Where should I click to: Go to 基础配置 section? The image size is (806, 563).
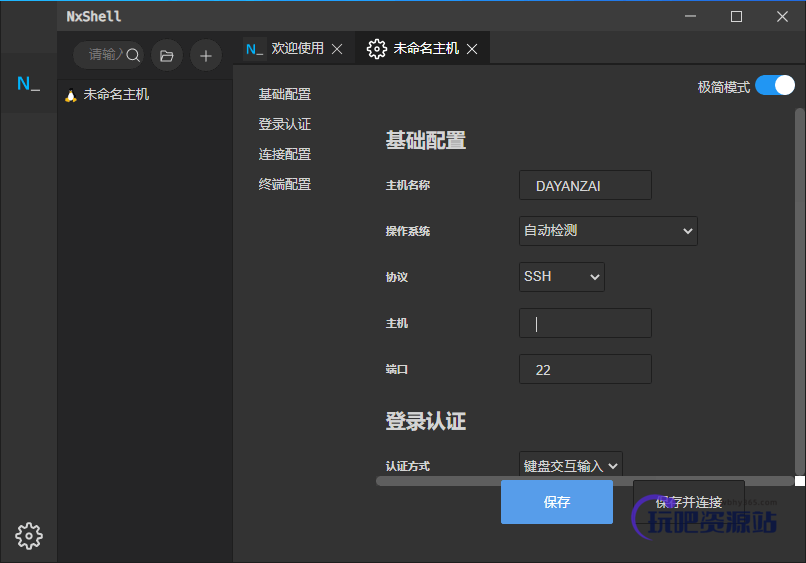coord(285,94)
